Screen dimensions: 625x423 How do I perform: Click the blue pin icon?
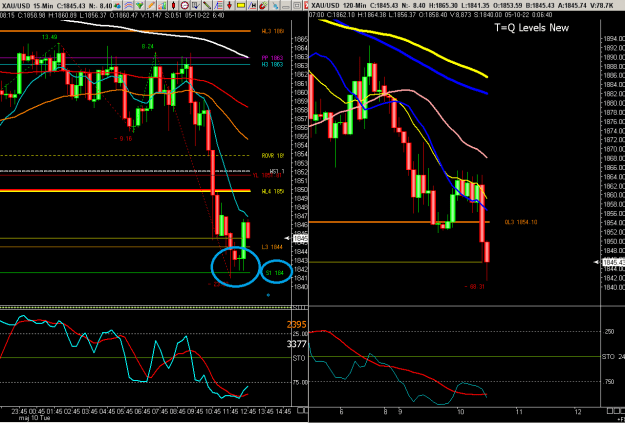point(276,6)
